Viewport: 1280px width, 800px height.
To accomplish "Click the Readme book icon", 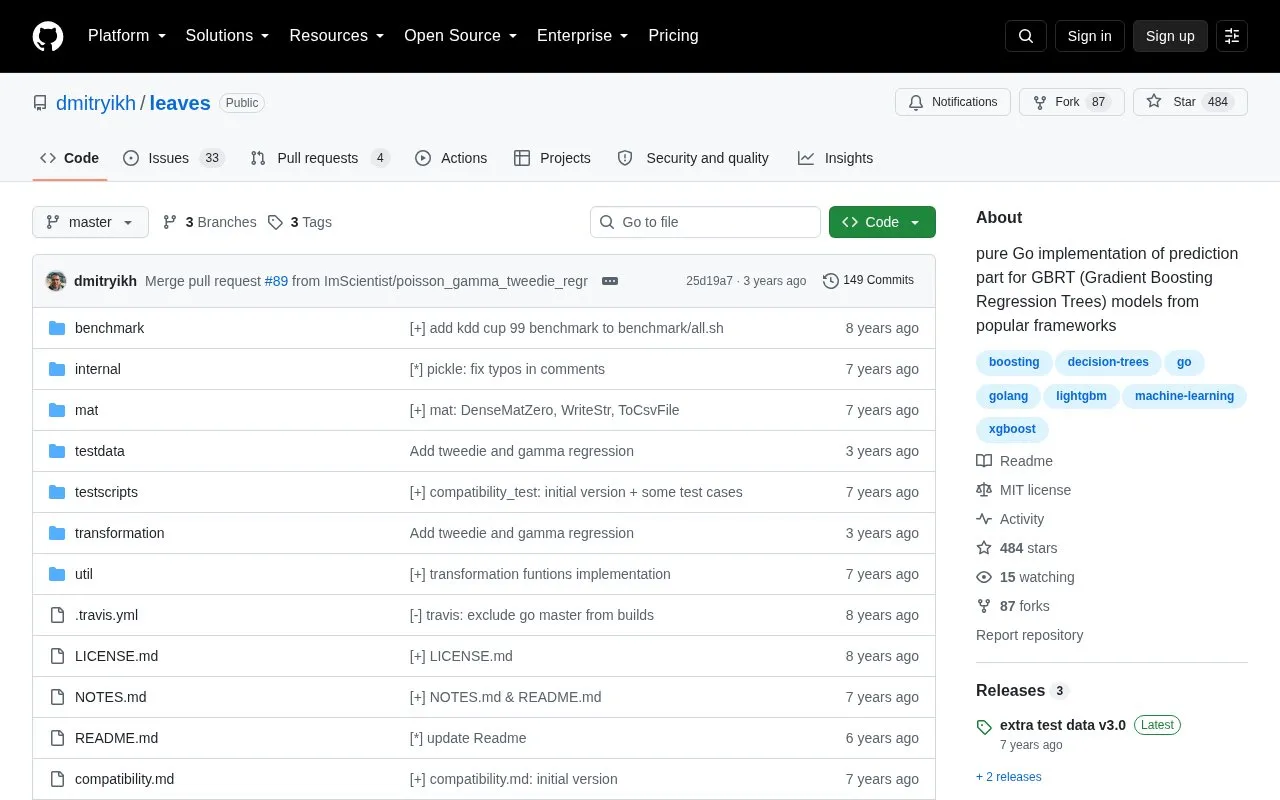I will click(x=984, y=461).
